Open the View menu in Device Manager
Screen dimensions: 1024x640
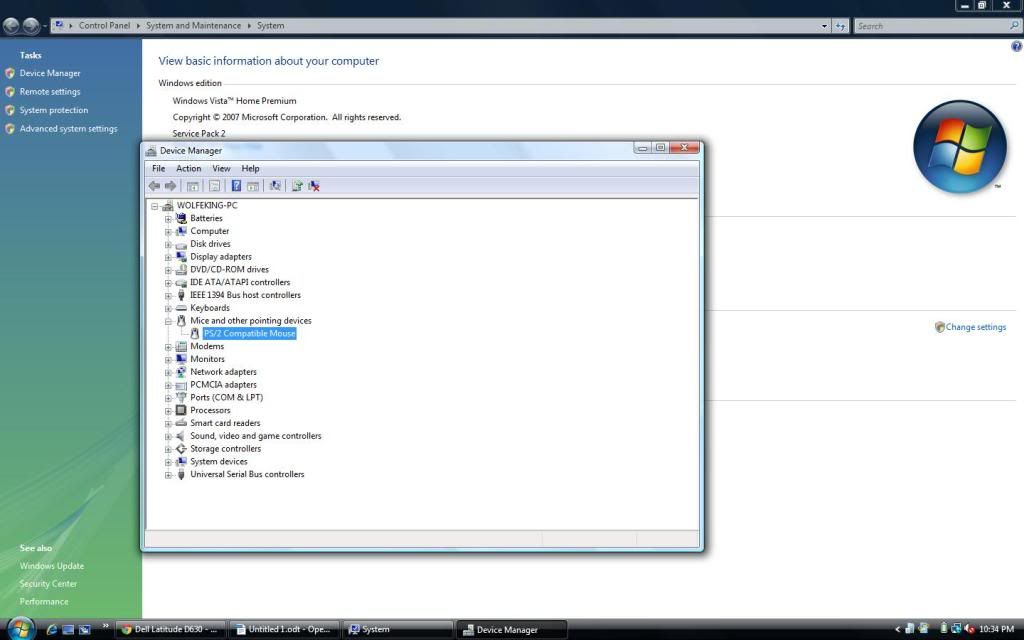click(x=221, y=168)
